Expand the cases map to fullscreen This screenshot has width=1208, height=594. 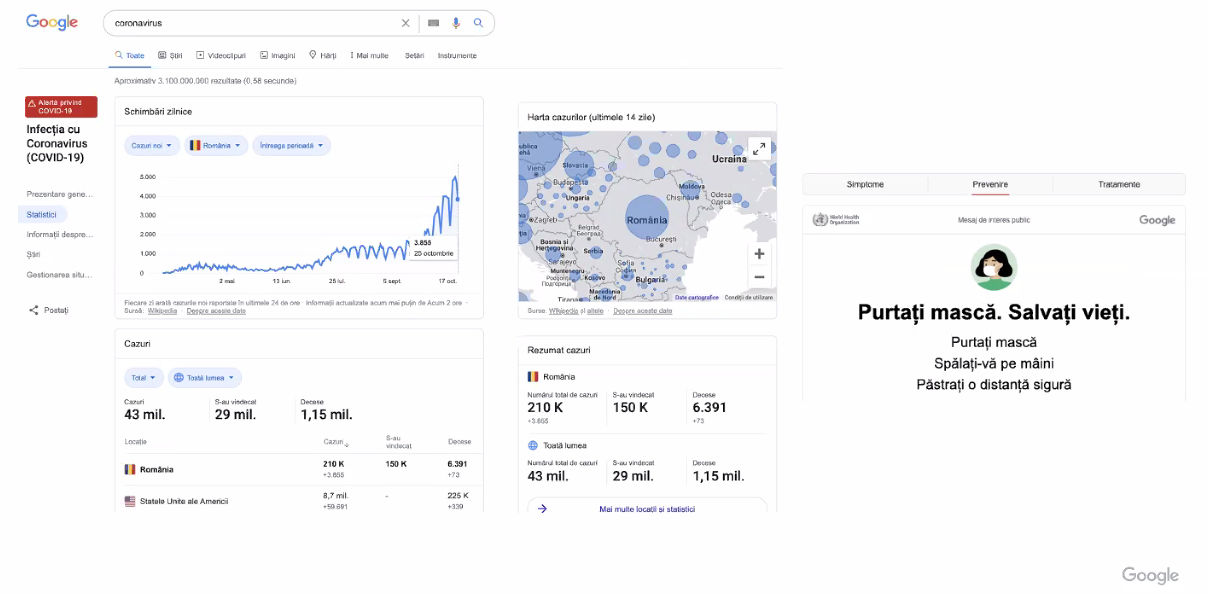pyautogui.click(x=759, y=148)
